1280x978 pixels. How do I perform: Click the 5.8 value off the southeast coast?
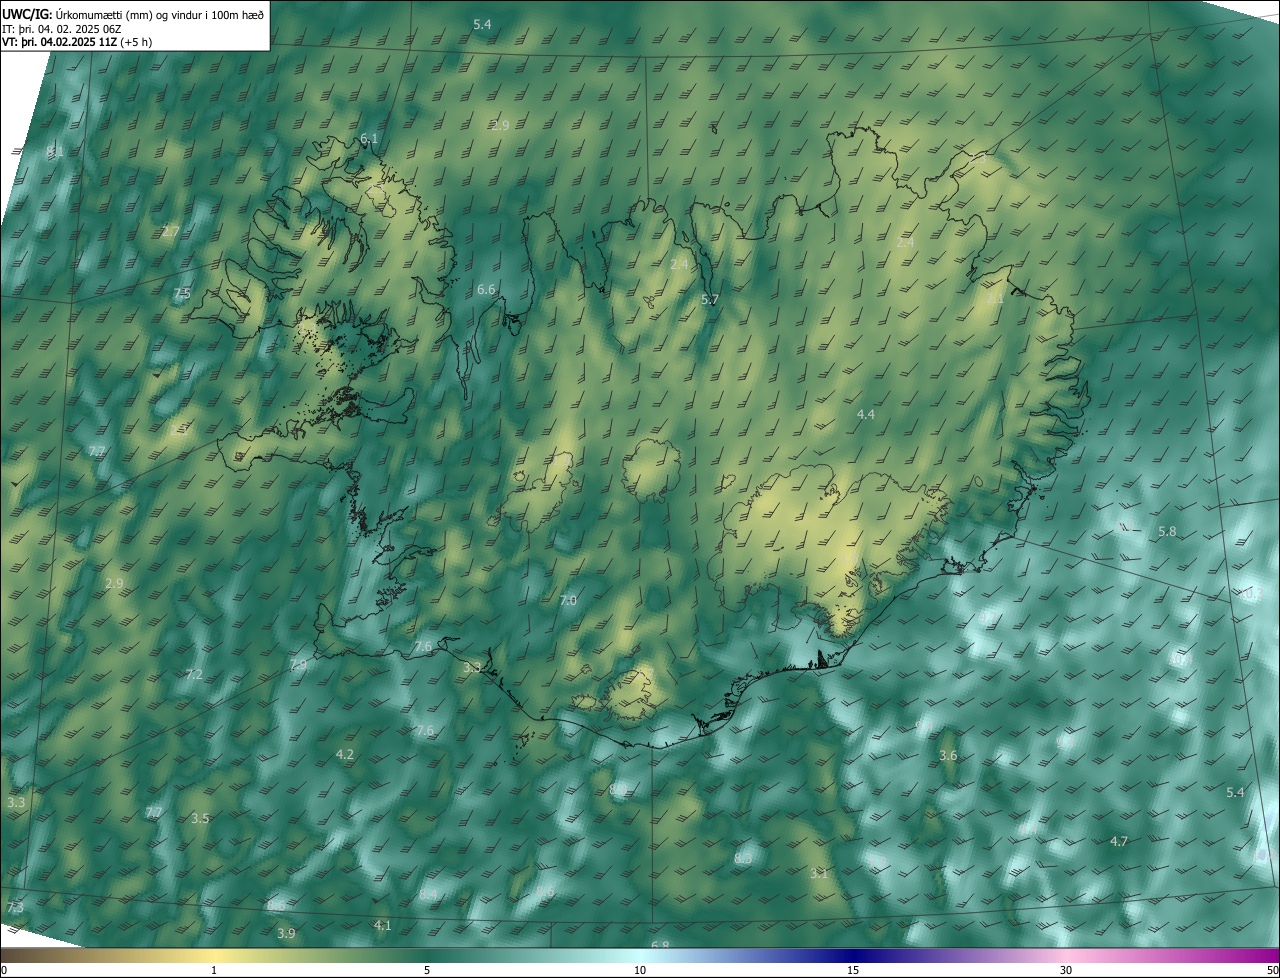point(1167,531)
